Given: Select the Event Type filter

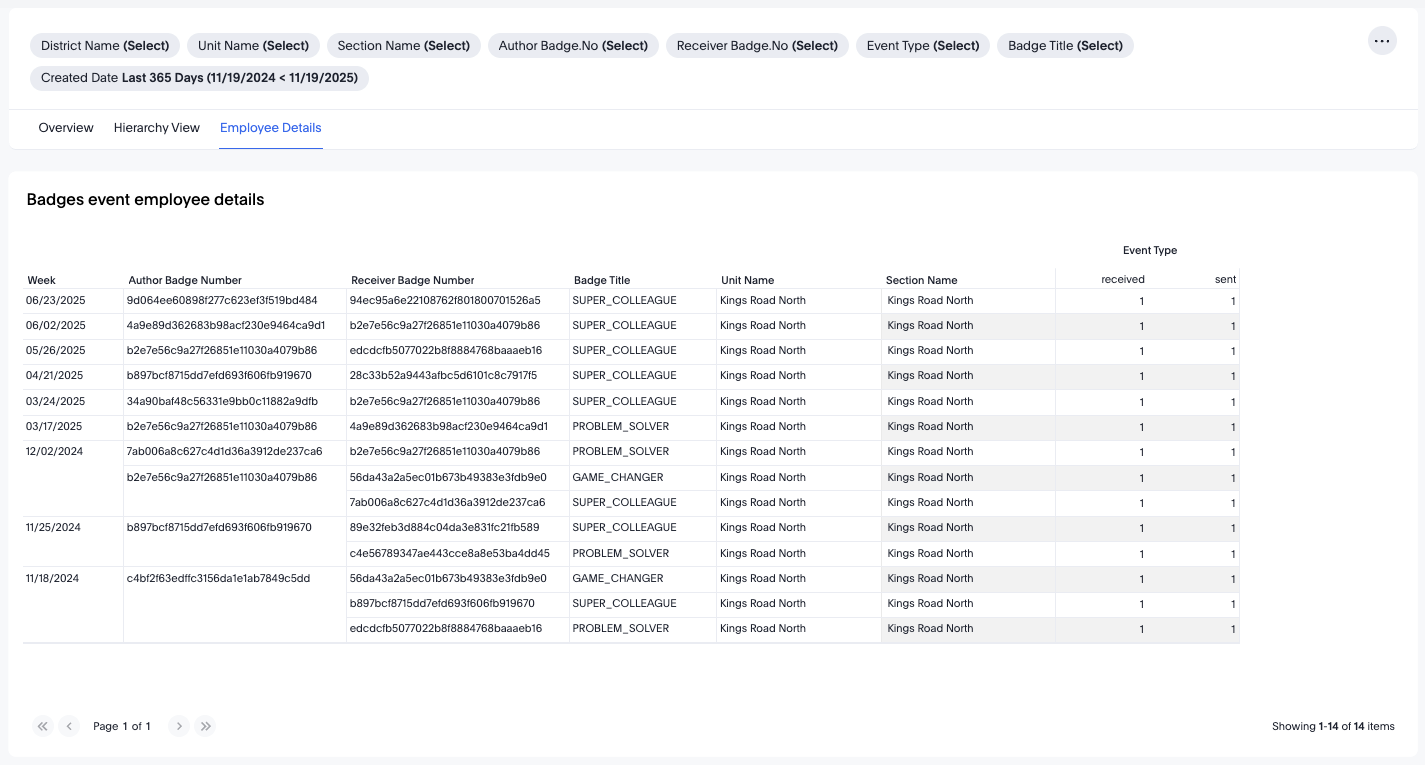Looking at the screenshot, I should click(x=922, y=46).
